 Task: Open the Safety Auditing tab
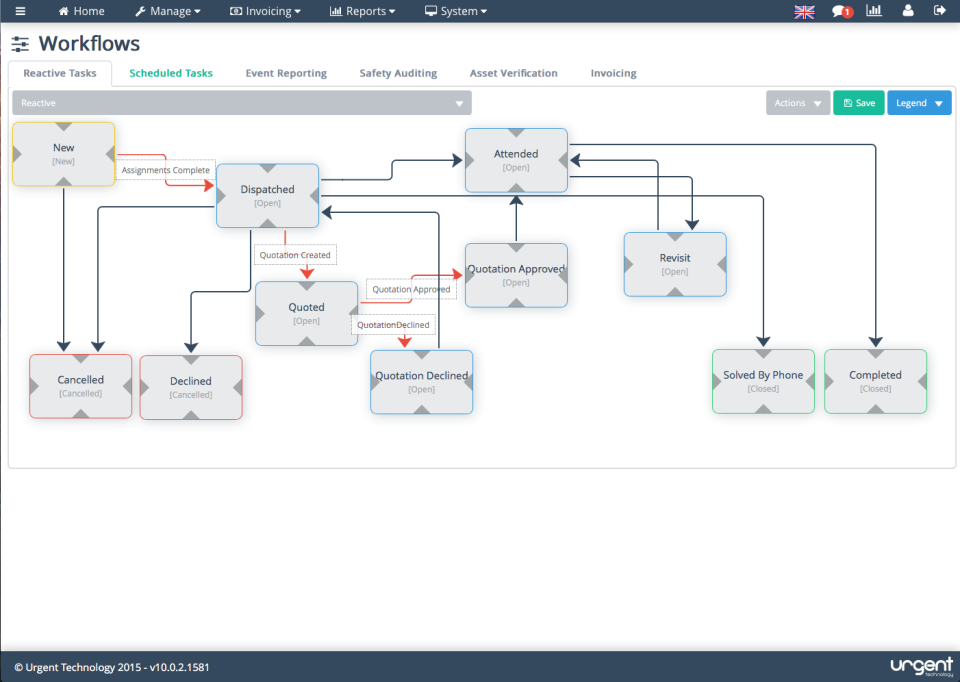point(397,73)
